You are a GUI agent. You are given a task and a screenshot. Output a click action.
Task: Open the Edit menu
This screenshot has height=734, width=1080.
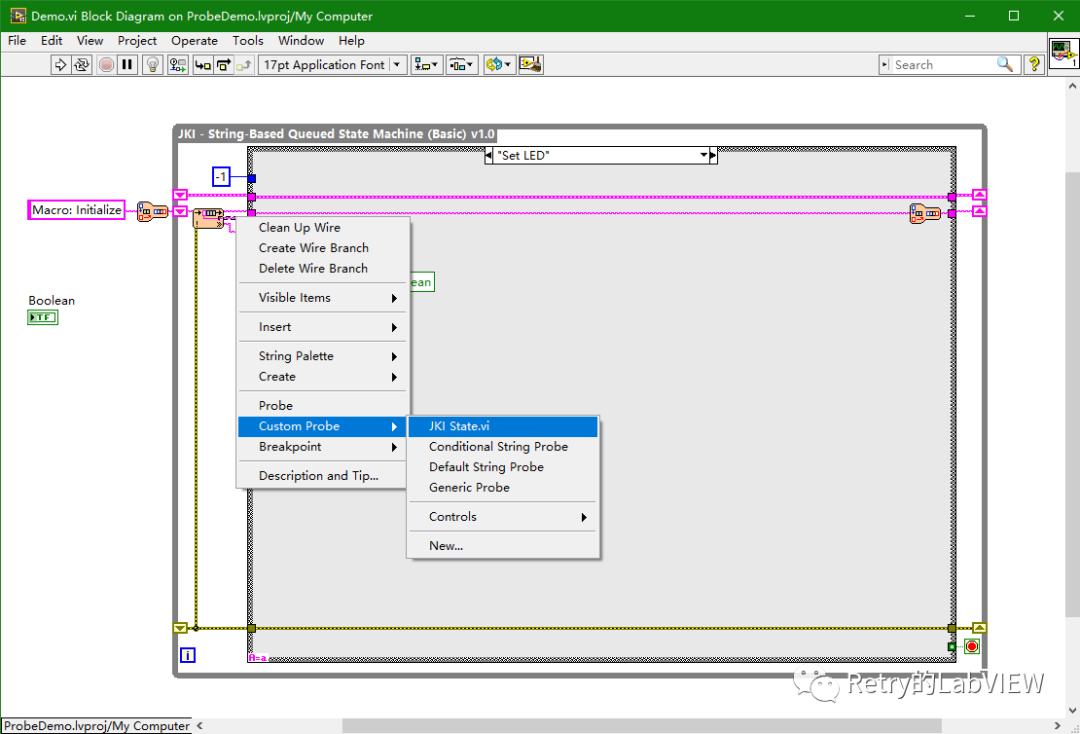(x=52, y=41)
